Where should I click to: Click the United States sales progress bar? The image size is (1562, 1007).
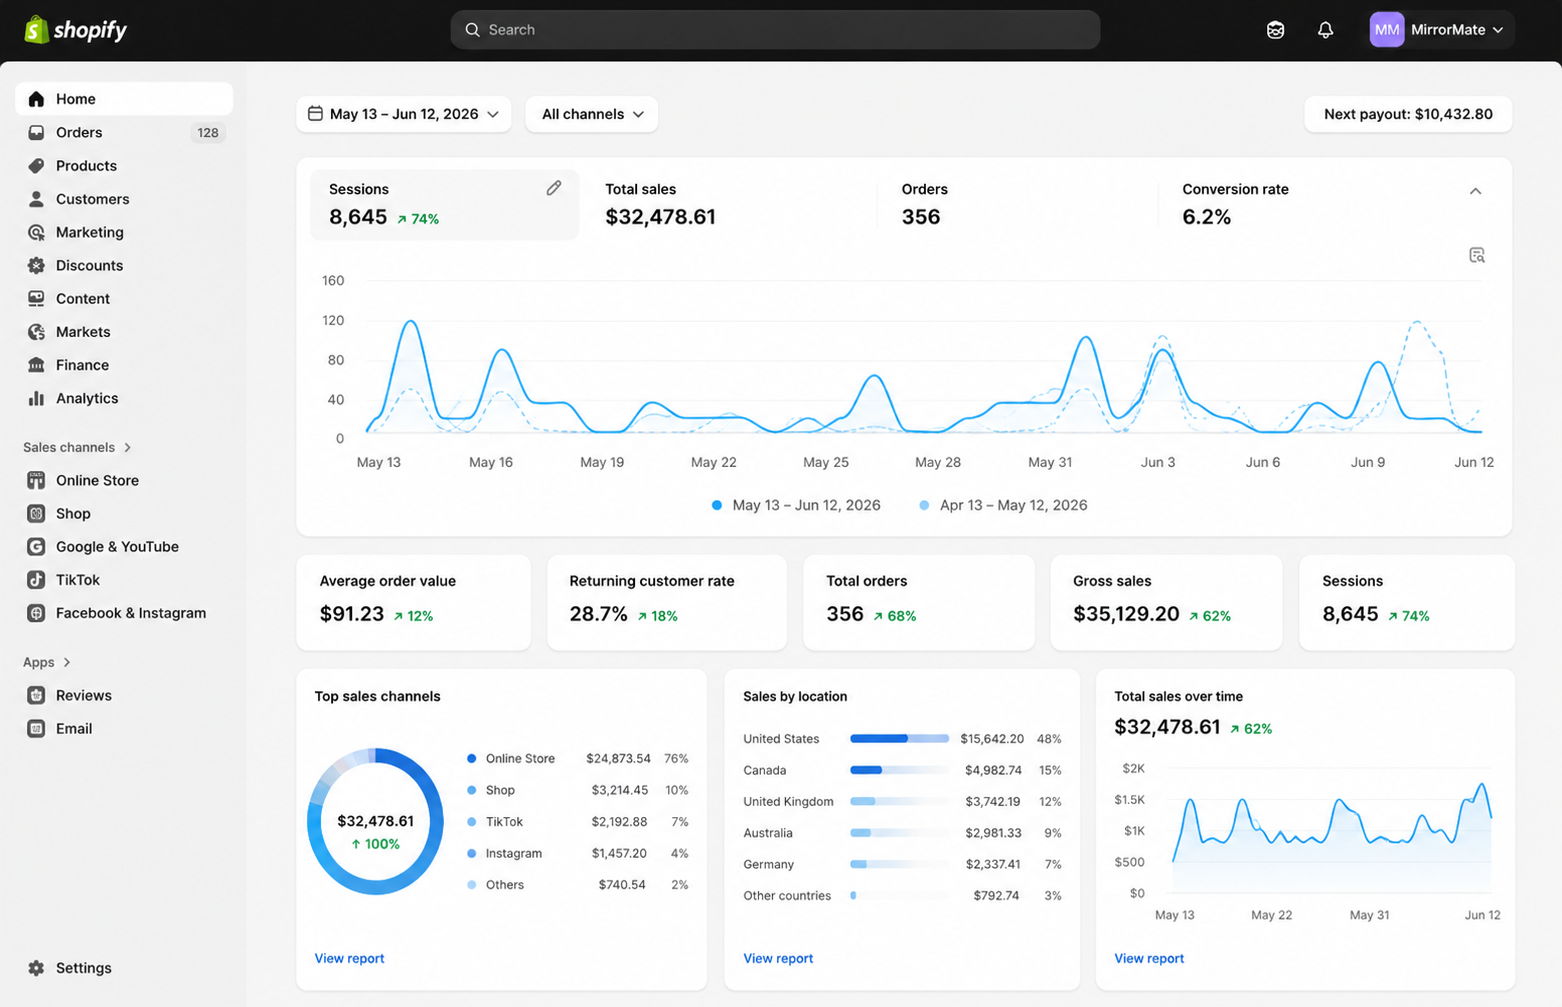click(899, 739)
